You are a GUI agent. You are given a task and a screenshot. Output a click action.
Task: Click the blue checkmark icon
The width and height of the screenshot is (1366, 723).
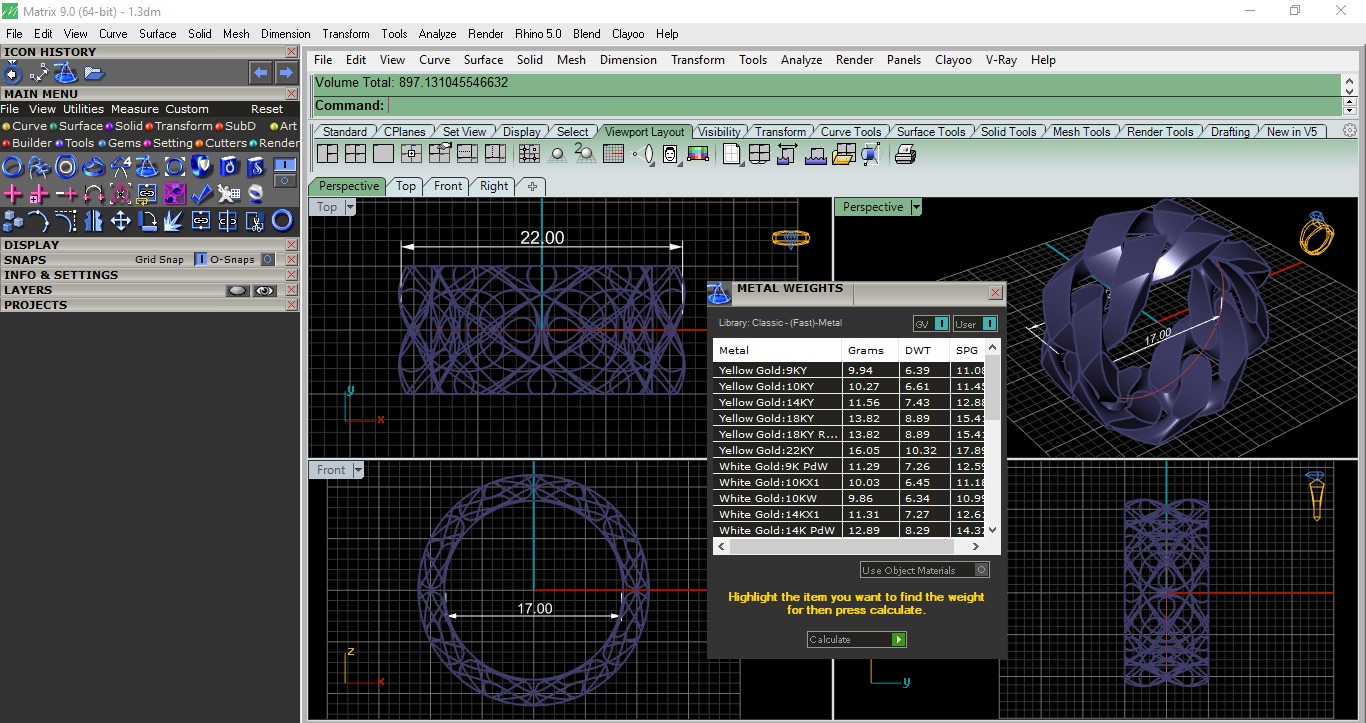pyautogui.click(x=201, y=193)
